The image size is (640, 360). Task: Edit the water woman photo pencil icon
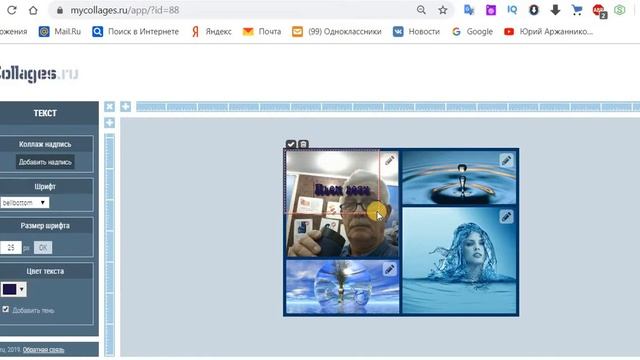tap(506, 216)
